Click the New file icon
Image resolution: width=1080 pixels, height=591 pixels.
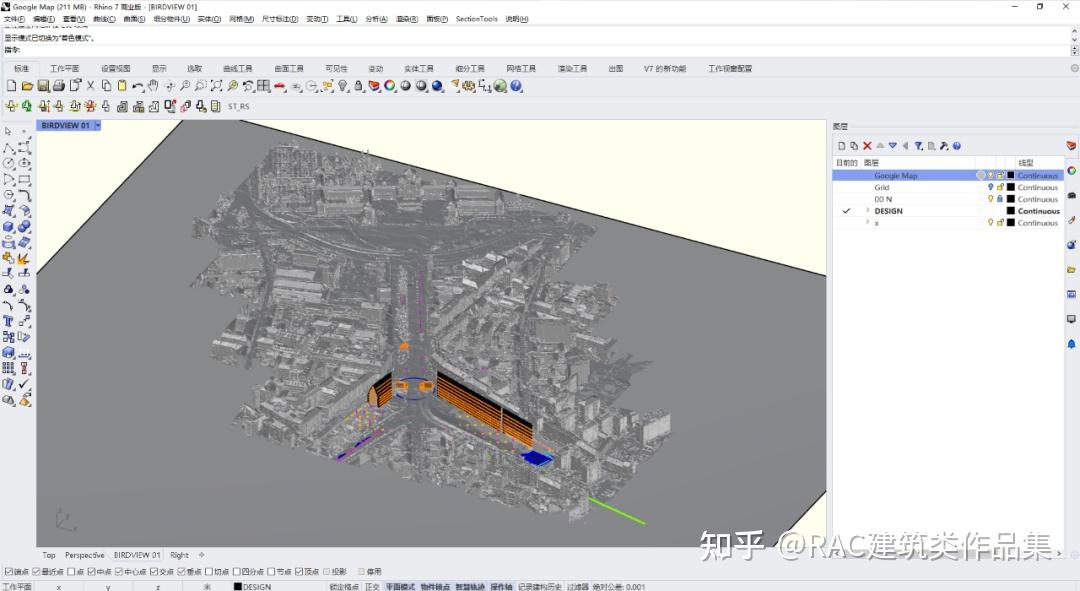point(11,86)
